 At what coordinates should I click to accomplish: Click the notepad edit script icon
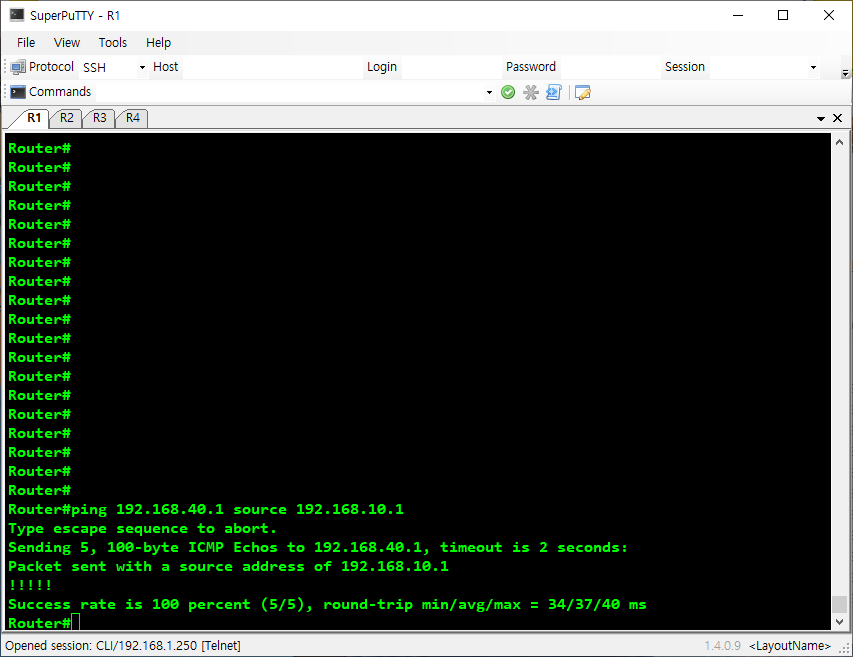583,92
